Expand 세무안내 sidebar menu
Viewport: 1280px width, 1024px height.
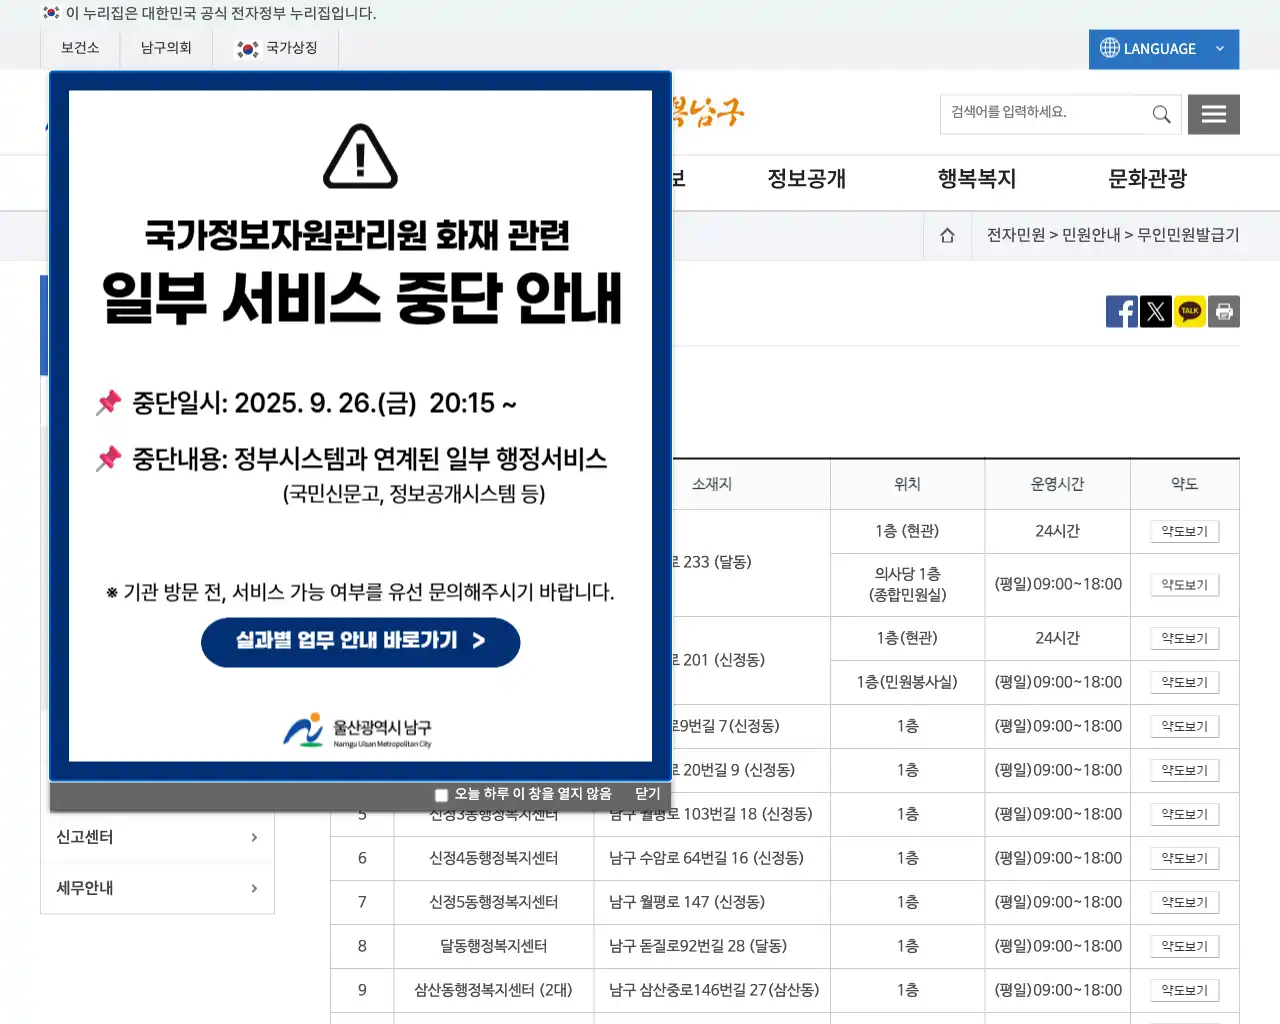click(157, 888)
